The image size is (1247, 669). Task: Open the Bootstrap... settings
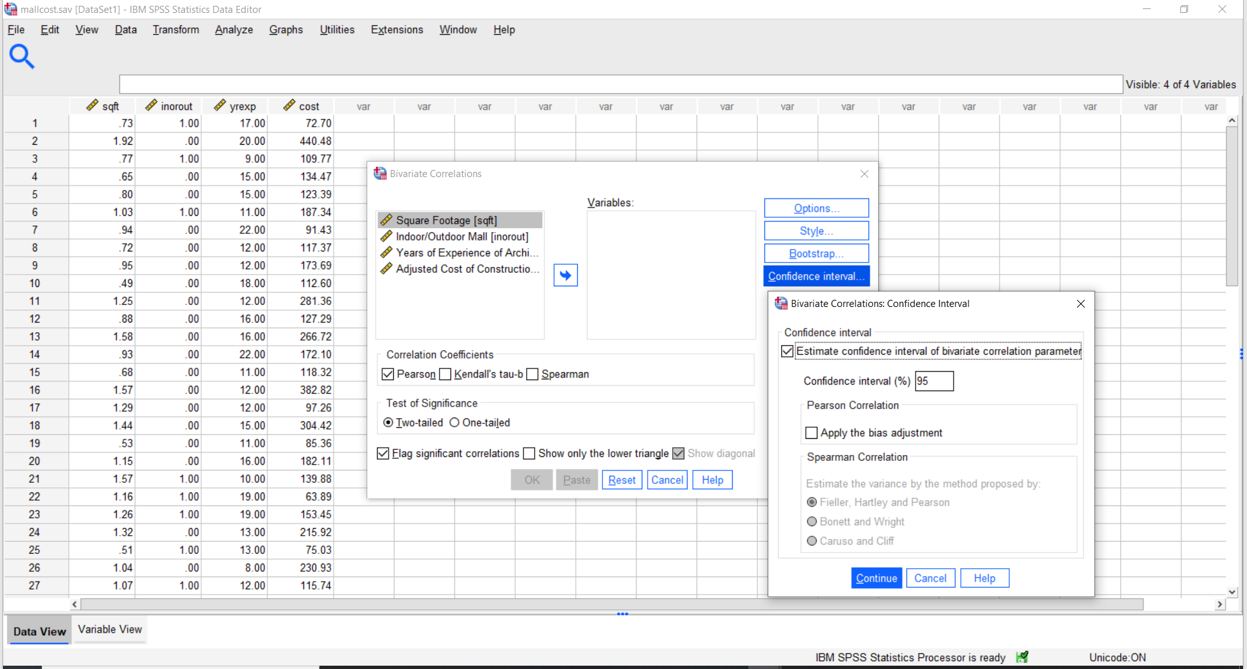click(x=816, y=254)
